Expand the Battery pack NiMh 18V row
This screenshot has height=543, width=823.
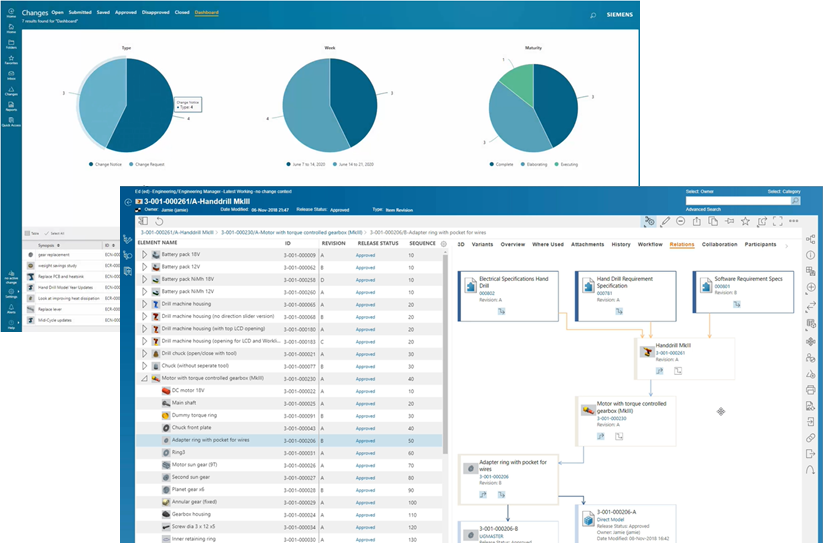click(x=144, y=280)
